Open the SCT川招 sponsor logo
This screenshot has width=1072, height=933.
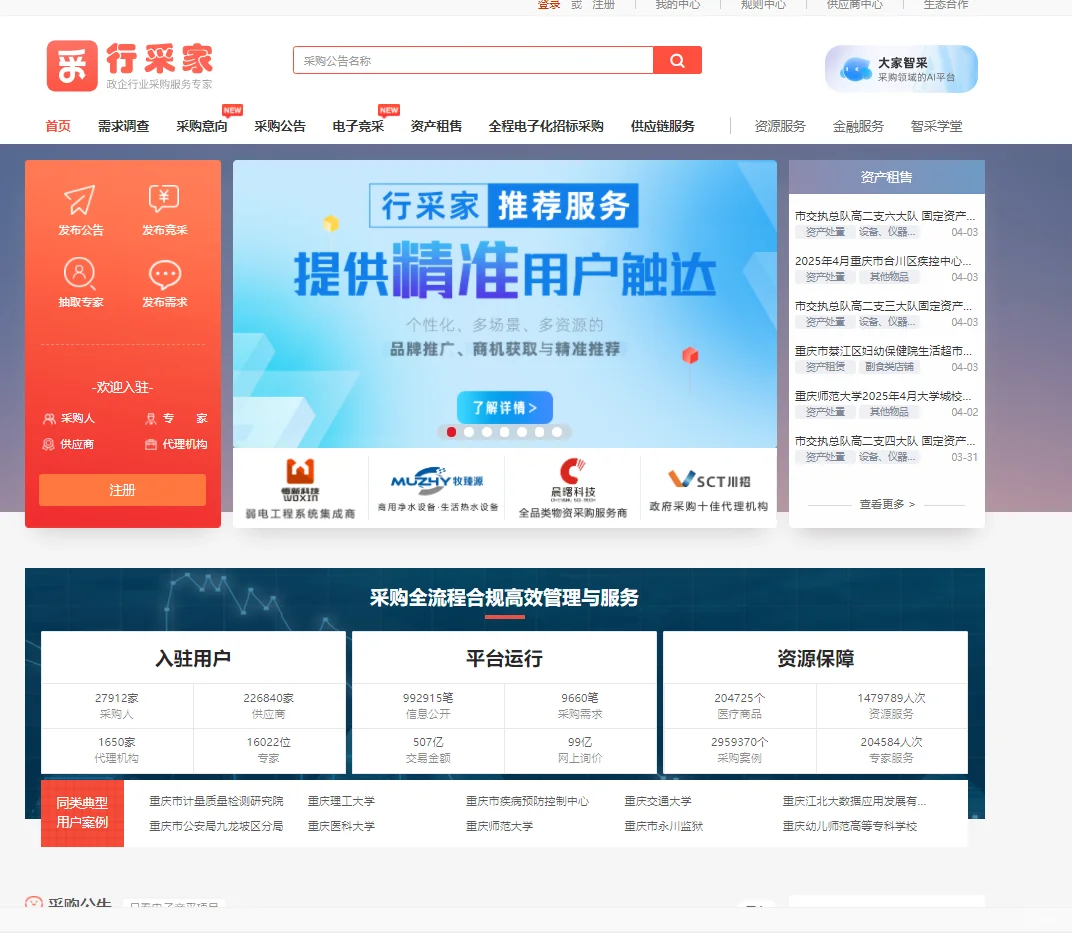click(709, 488)
